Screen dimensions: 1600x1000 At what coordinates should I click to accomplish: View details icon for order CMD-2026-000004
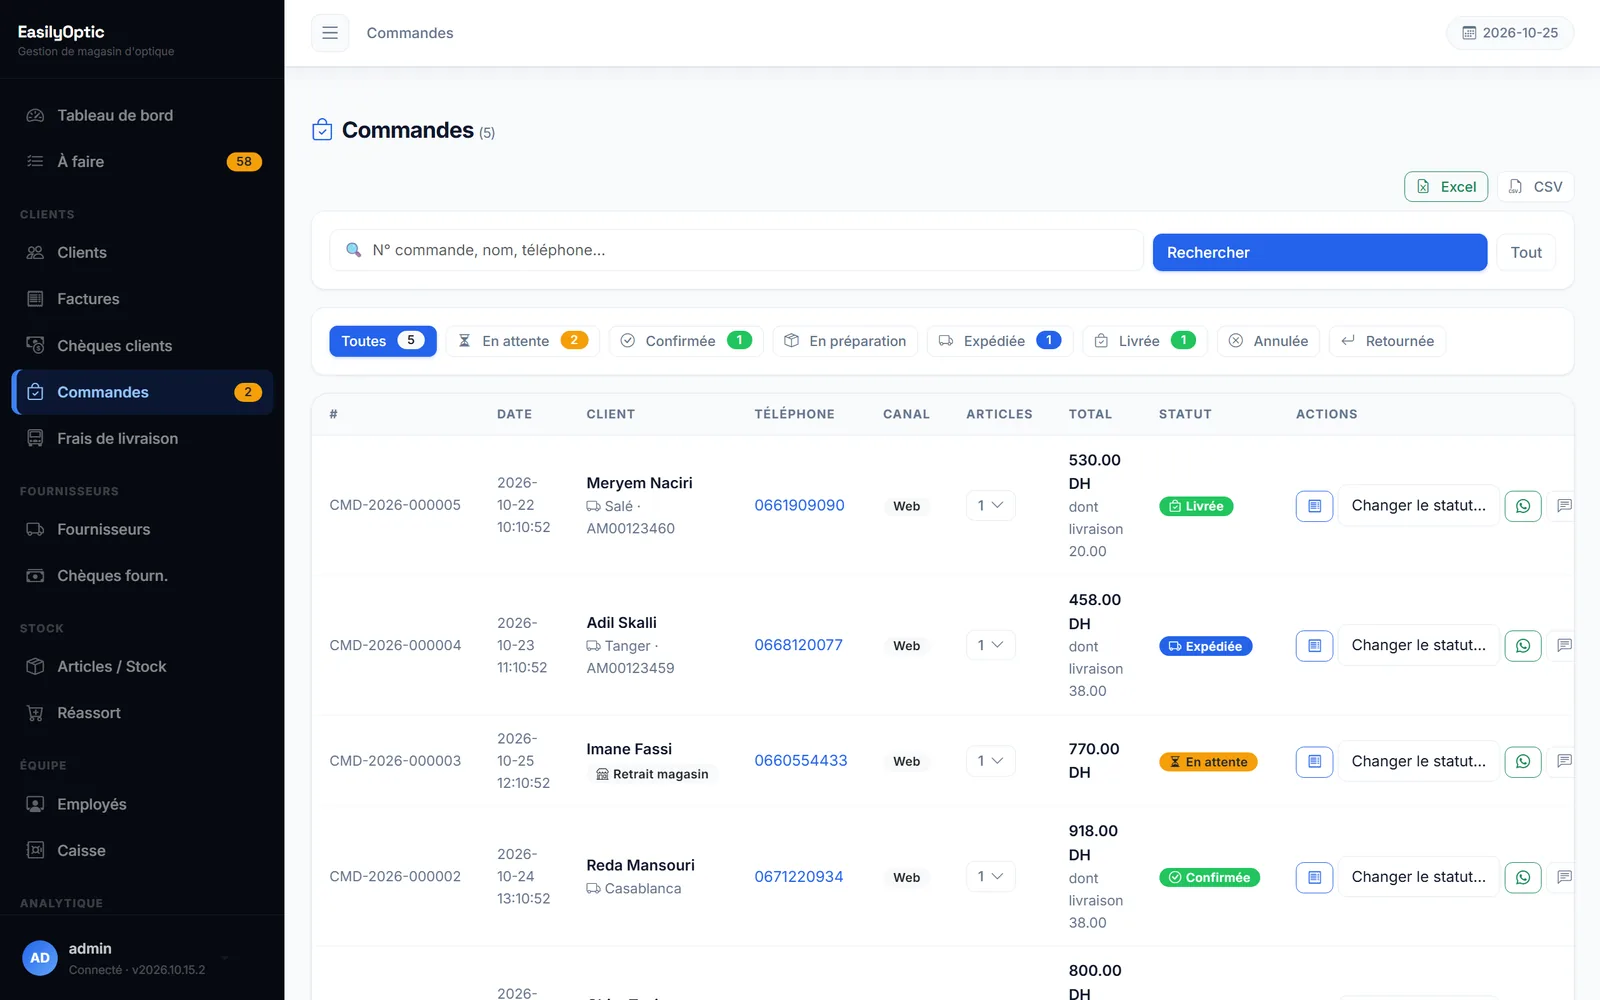point(1315,646)
